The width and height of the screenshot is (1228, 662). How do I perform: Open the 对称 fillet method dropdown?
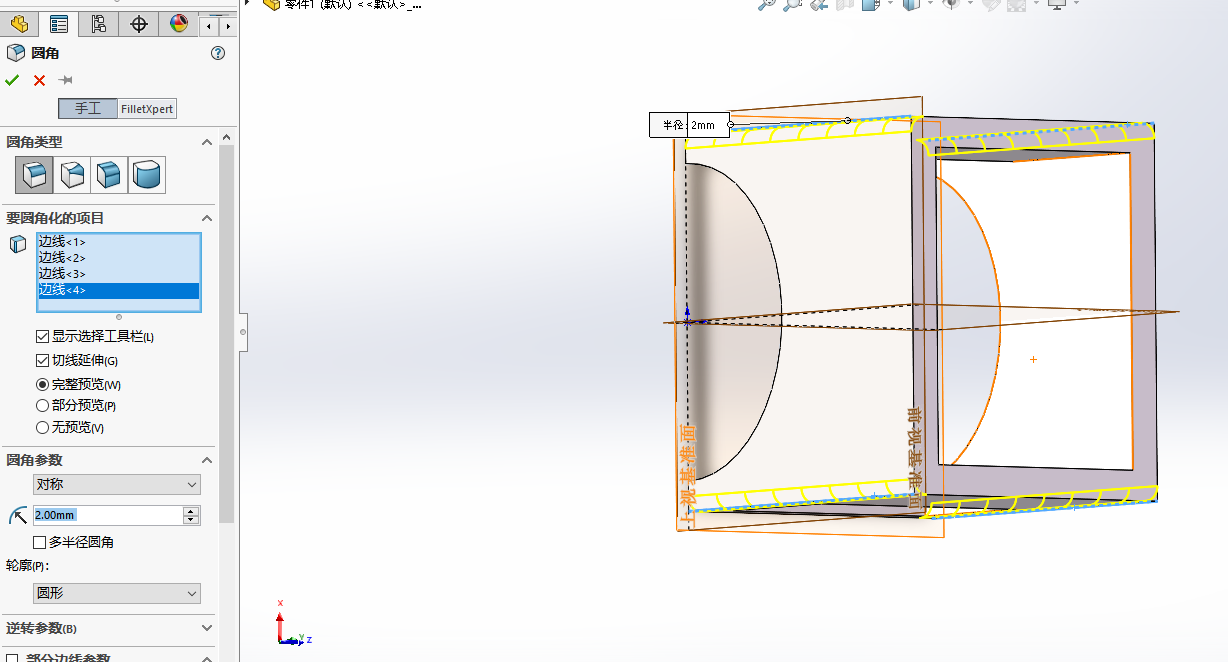tap(116, 485)
